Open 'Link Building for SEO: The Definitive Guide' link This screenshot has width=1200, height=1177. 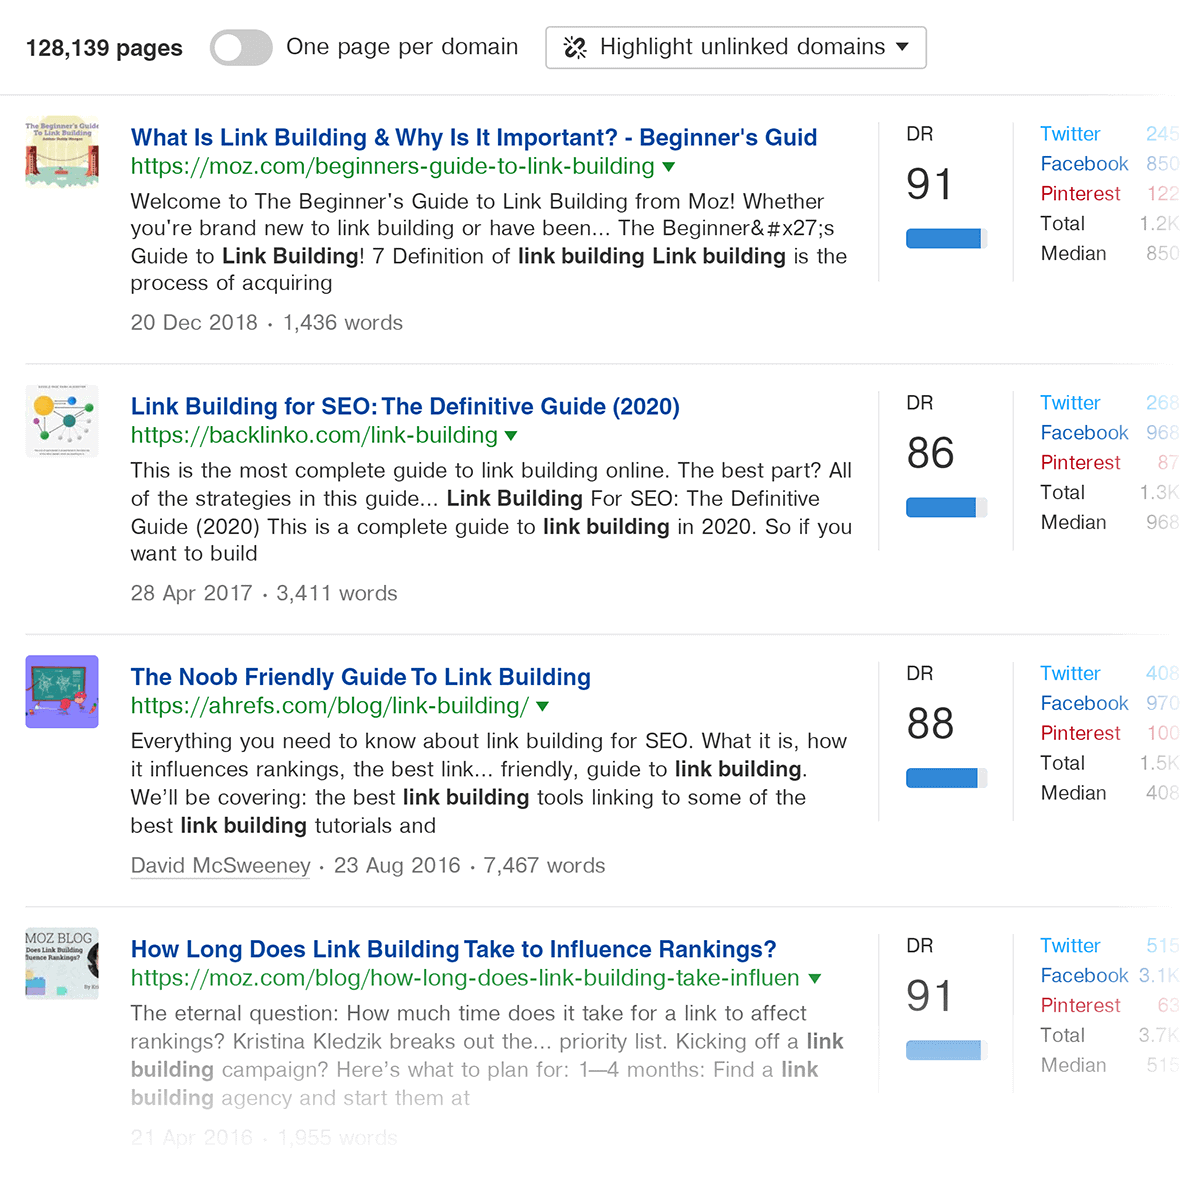[x=405, y=406]
